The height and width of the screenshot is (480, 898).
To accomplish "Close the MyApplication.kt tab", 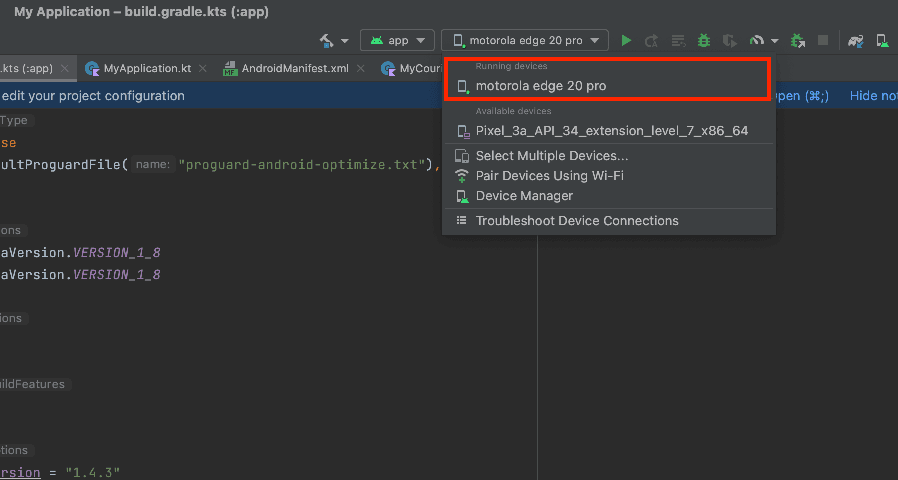I will click(x=203, y=68).
